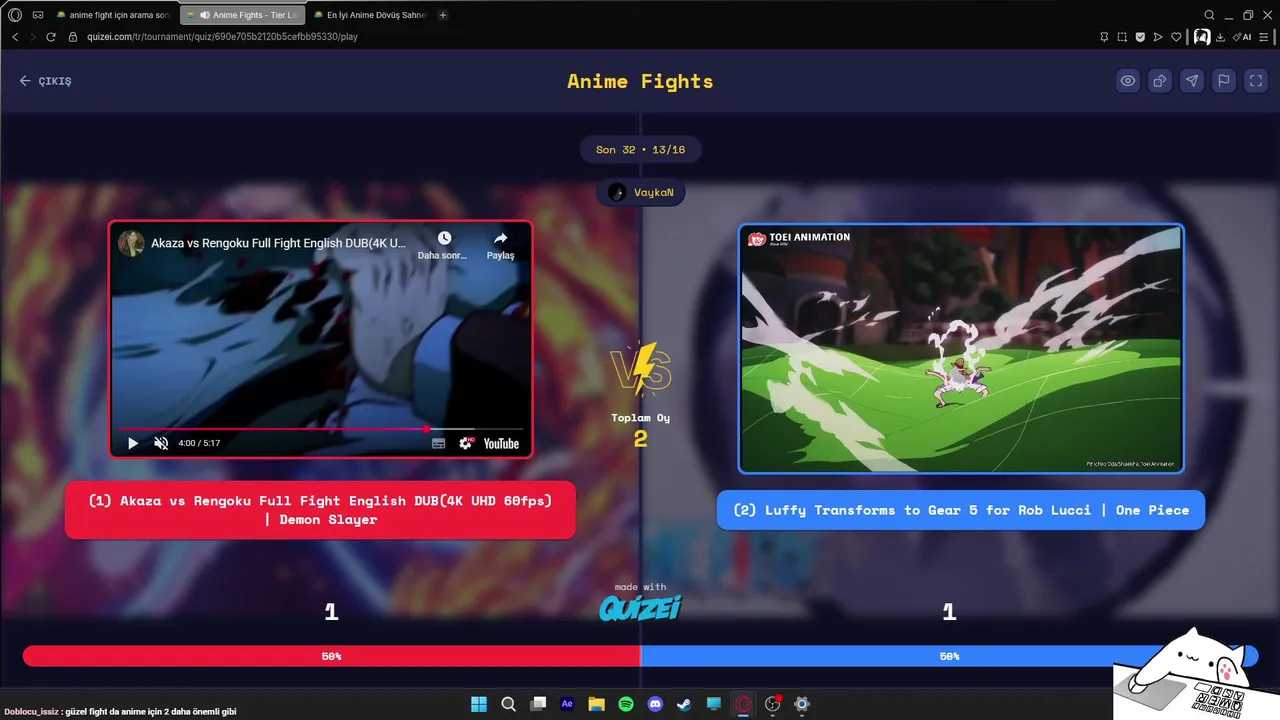Click the Quizei logo at bottom
1280x720 pixels.
640,607
